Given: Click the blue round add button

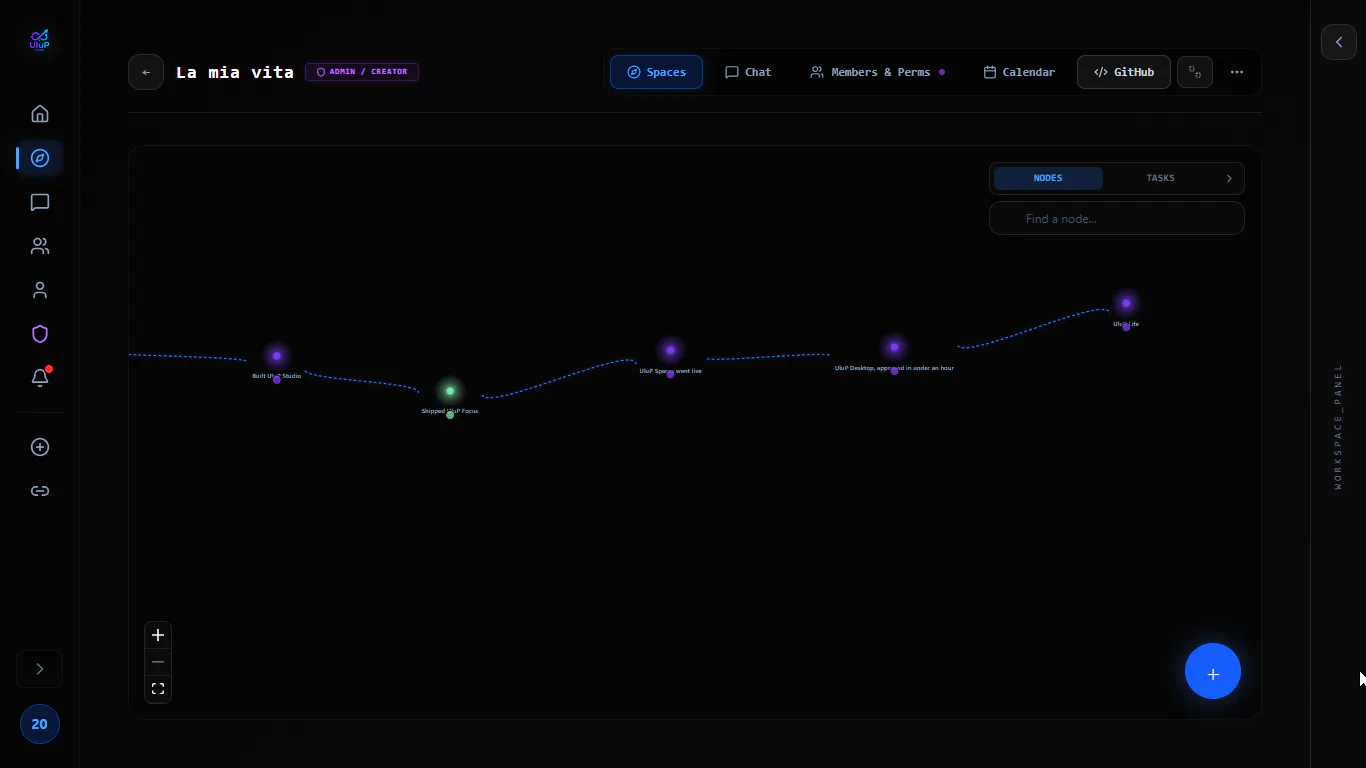Looking at the screenshot, I should pos(1213,671).
